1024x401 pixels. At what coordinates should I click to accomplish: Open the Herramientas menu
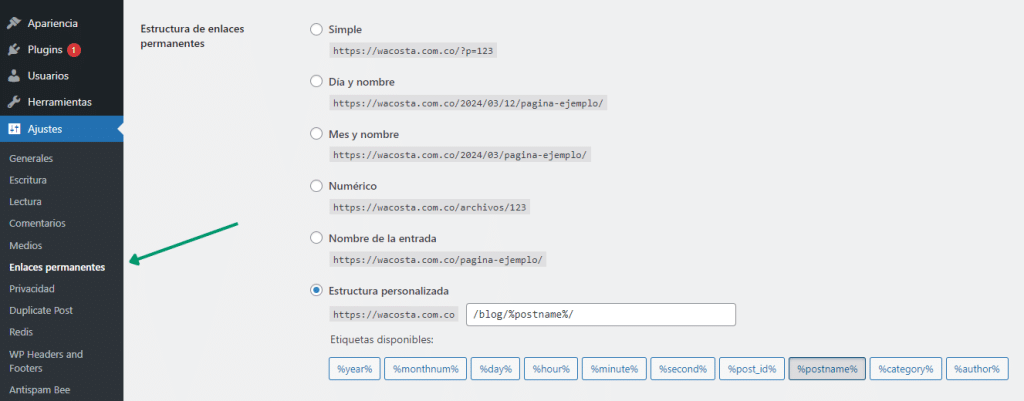(61, 103)
